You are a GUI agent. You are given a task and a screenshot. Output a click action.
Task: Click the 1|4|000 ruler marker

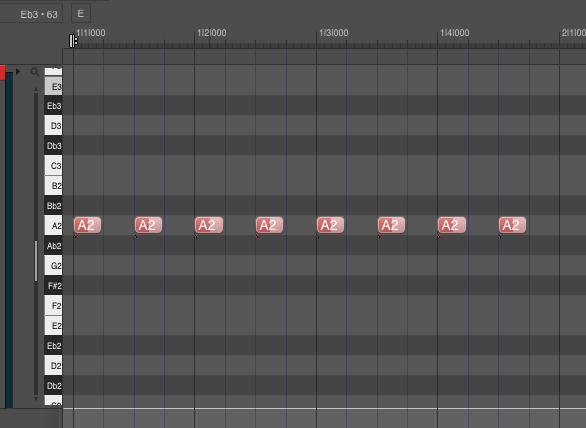455,33
